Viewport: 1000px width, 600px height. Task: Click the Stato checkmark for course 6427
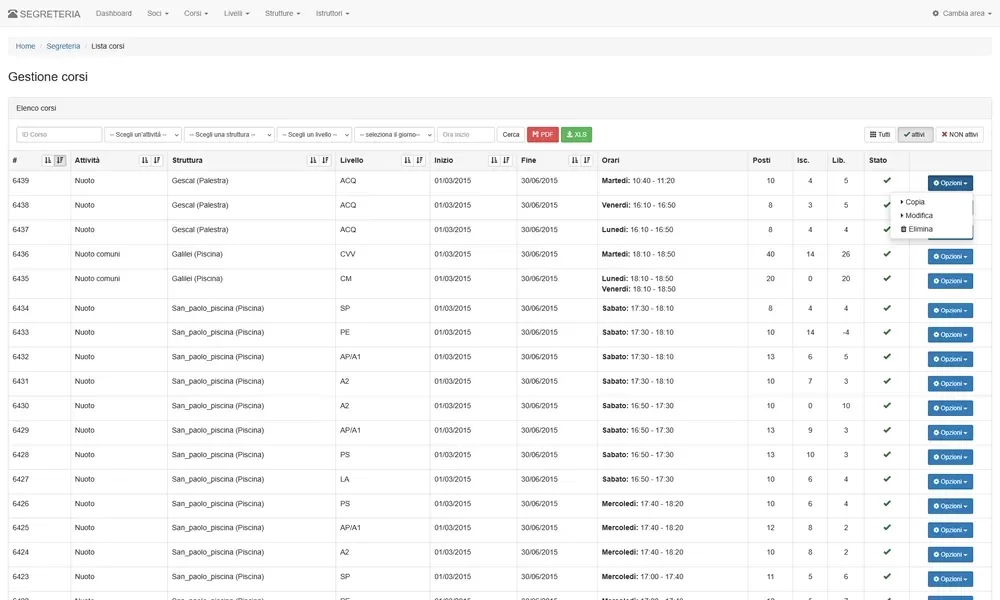(x=886, y=479)
